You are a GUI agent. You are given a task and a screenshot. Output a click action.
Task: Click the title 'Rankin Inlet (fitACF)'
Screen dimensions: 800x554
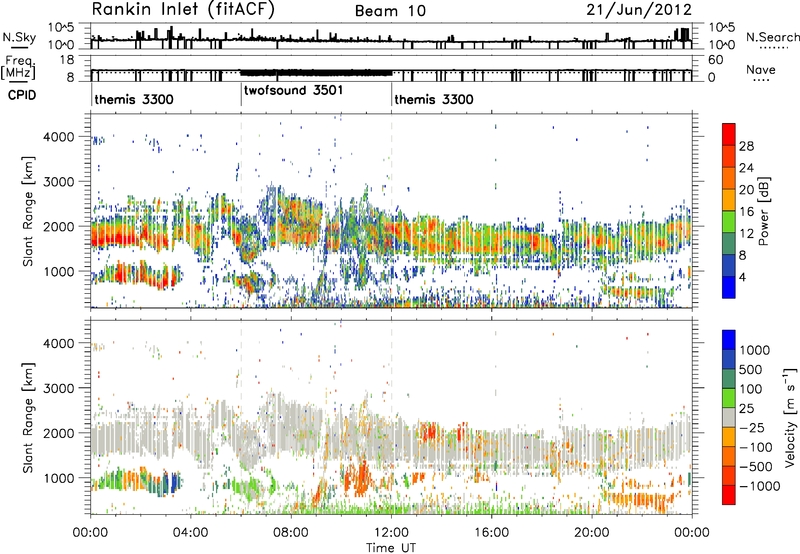(x=183, y=10)
